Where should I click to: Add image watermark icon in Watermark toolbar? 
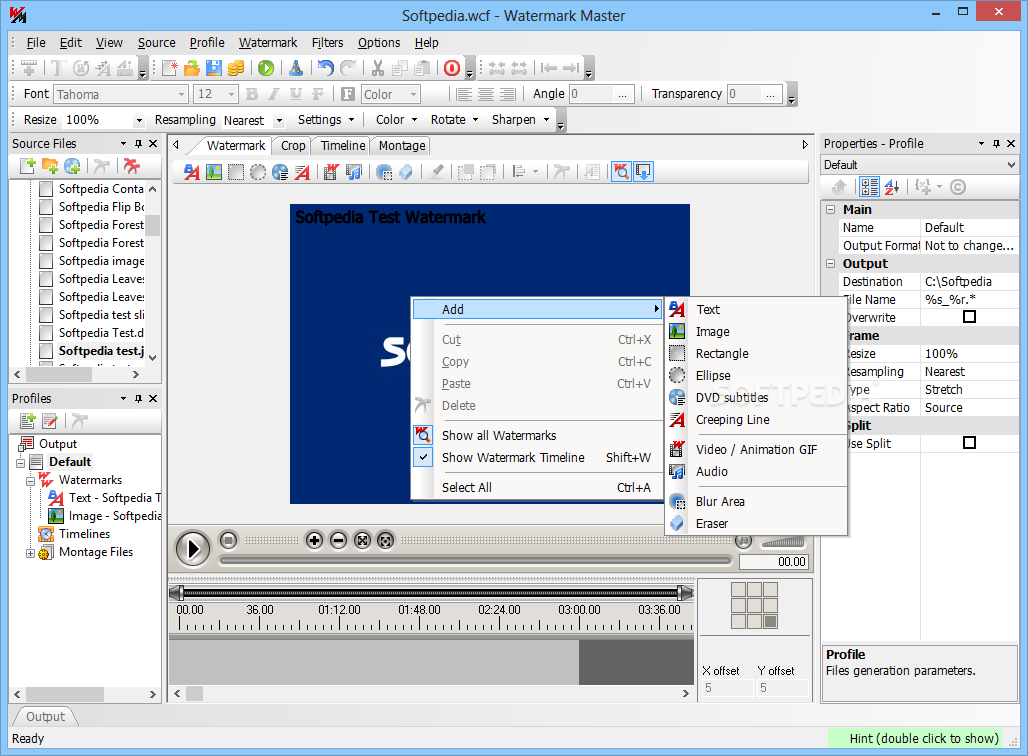214,172
